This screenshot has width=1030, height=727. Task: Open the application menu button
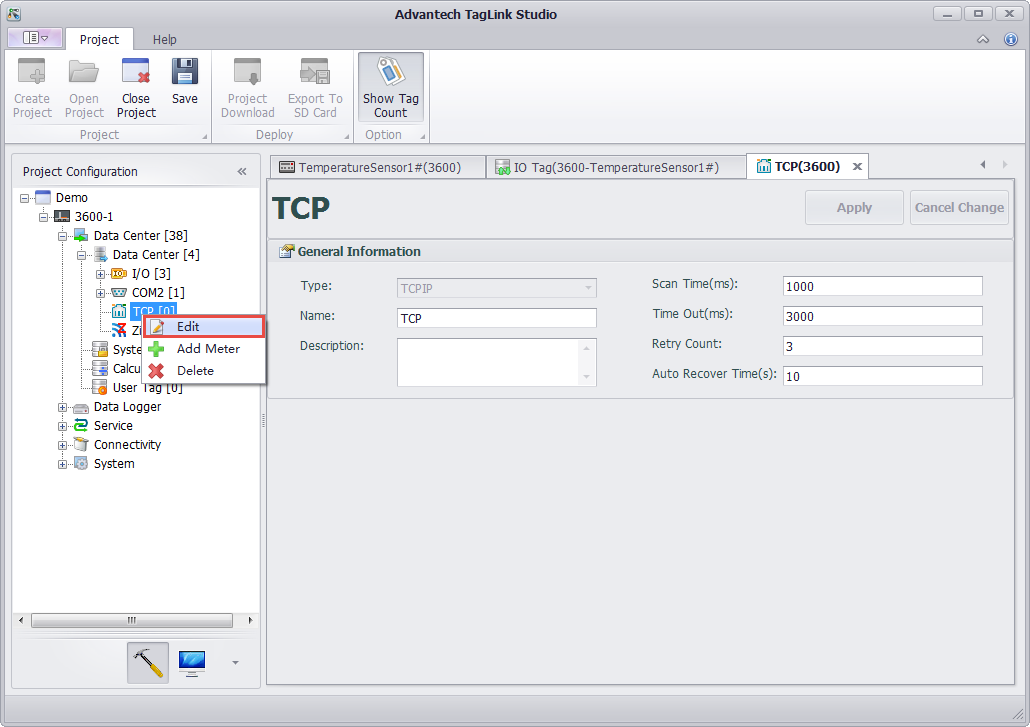[35, 38]
